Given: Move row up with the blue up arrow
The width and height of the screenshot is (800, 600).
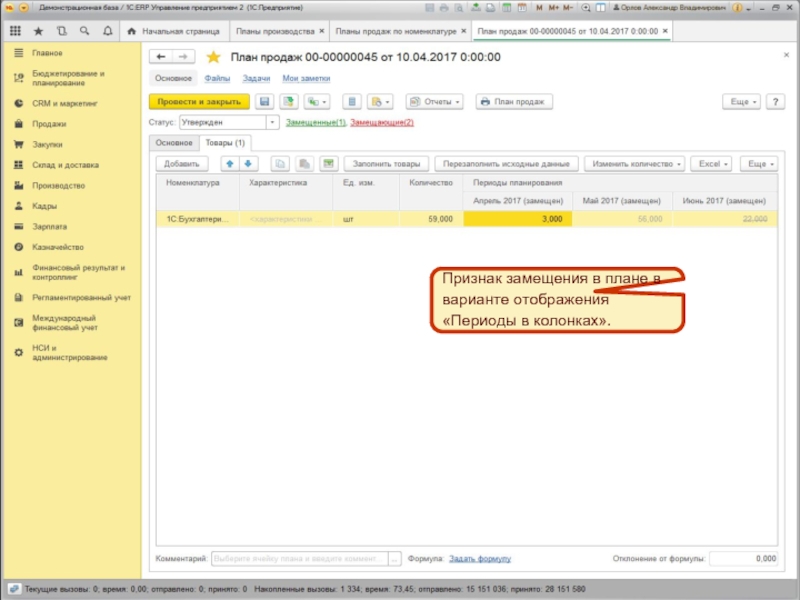Looking at the screenshot, I should coord(229,163).
